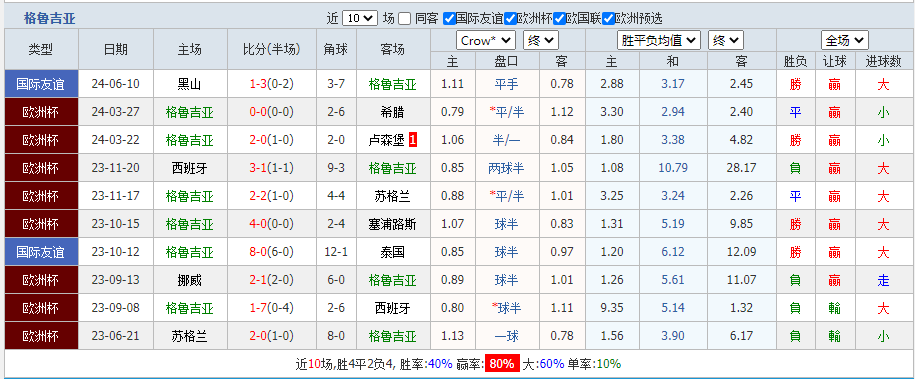
Task: Click the 3.90 draw odds value
Action: point(673,336)
